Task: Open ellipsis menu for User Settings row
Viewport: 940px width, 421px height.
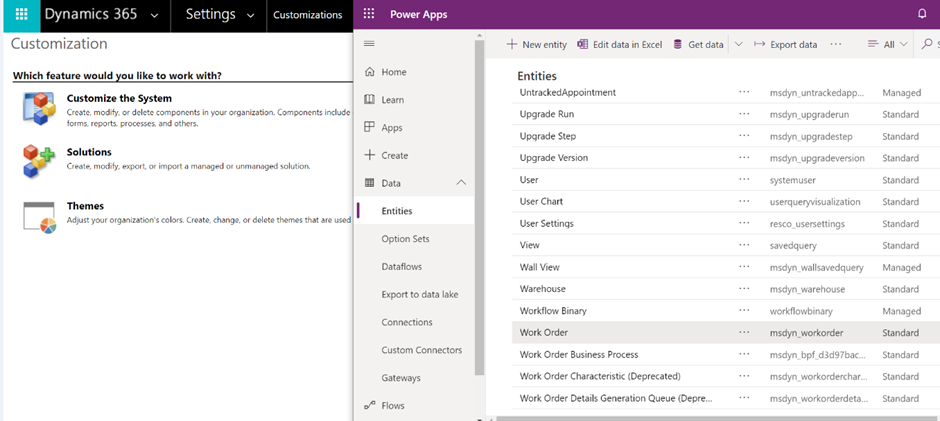Action: [745, 222]
